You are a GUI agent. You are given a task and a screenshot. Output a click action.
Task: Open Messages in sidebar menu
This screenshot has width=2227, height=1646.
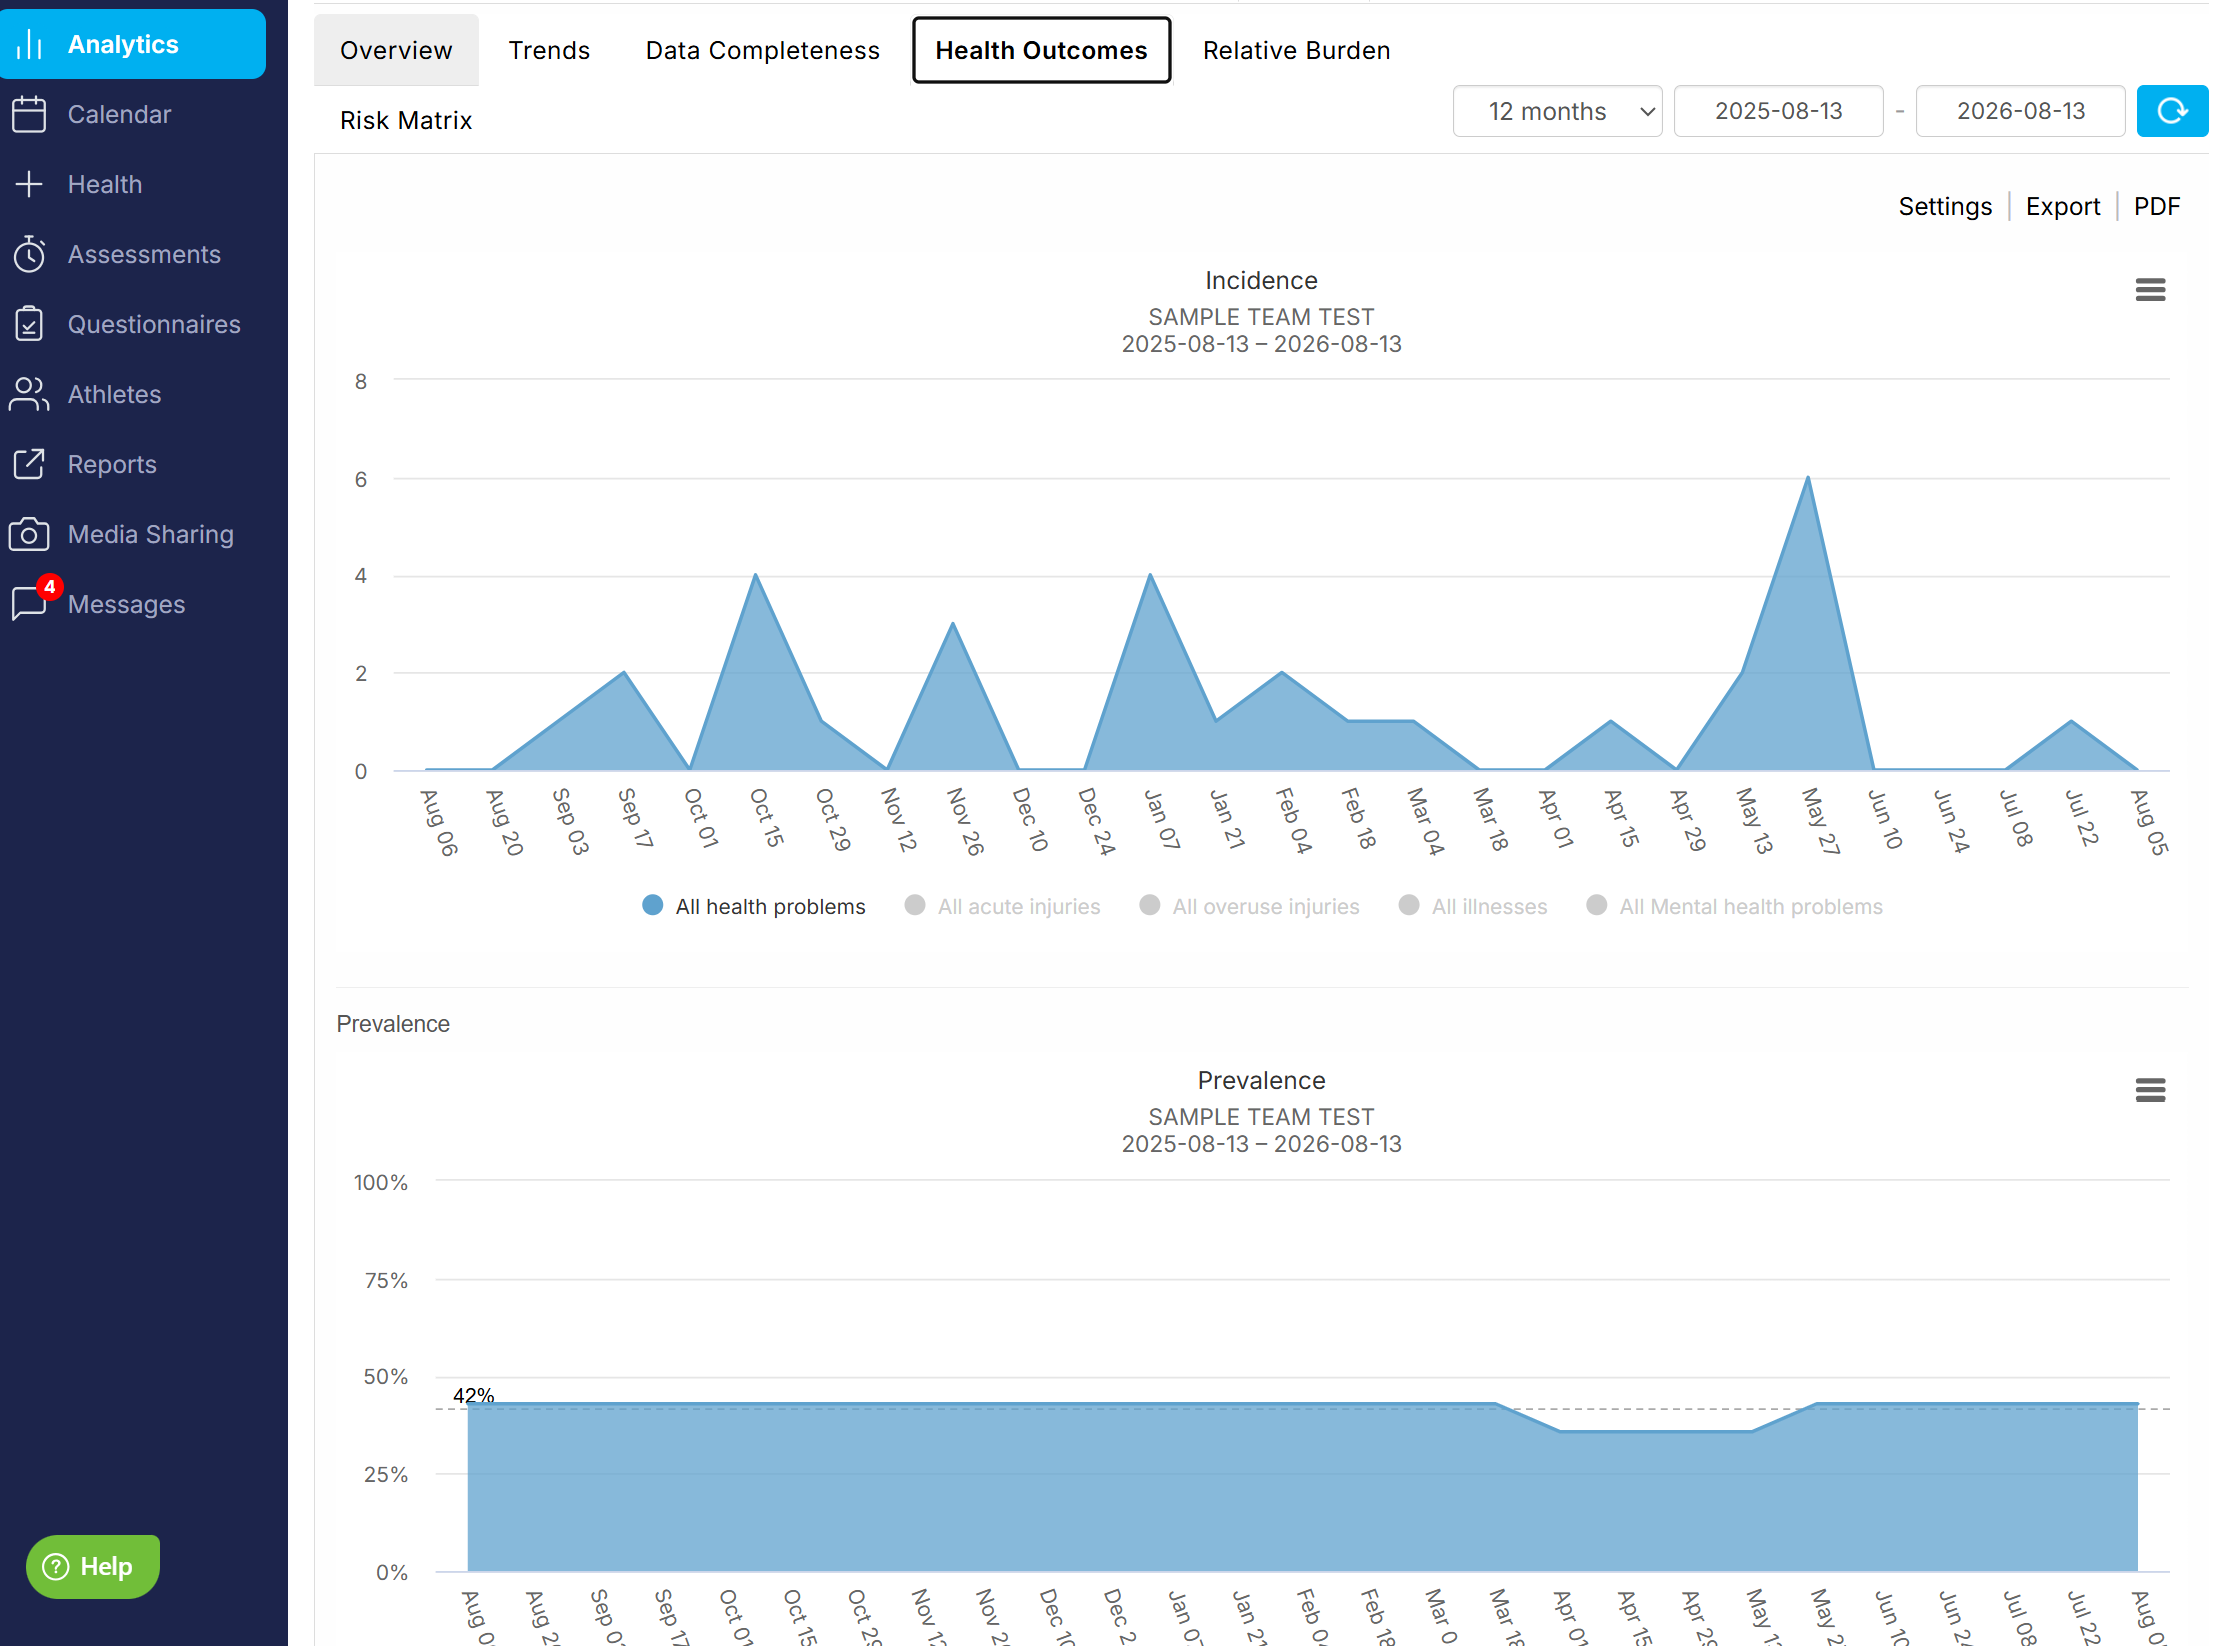pyautogui.click(x=127, y=604)
